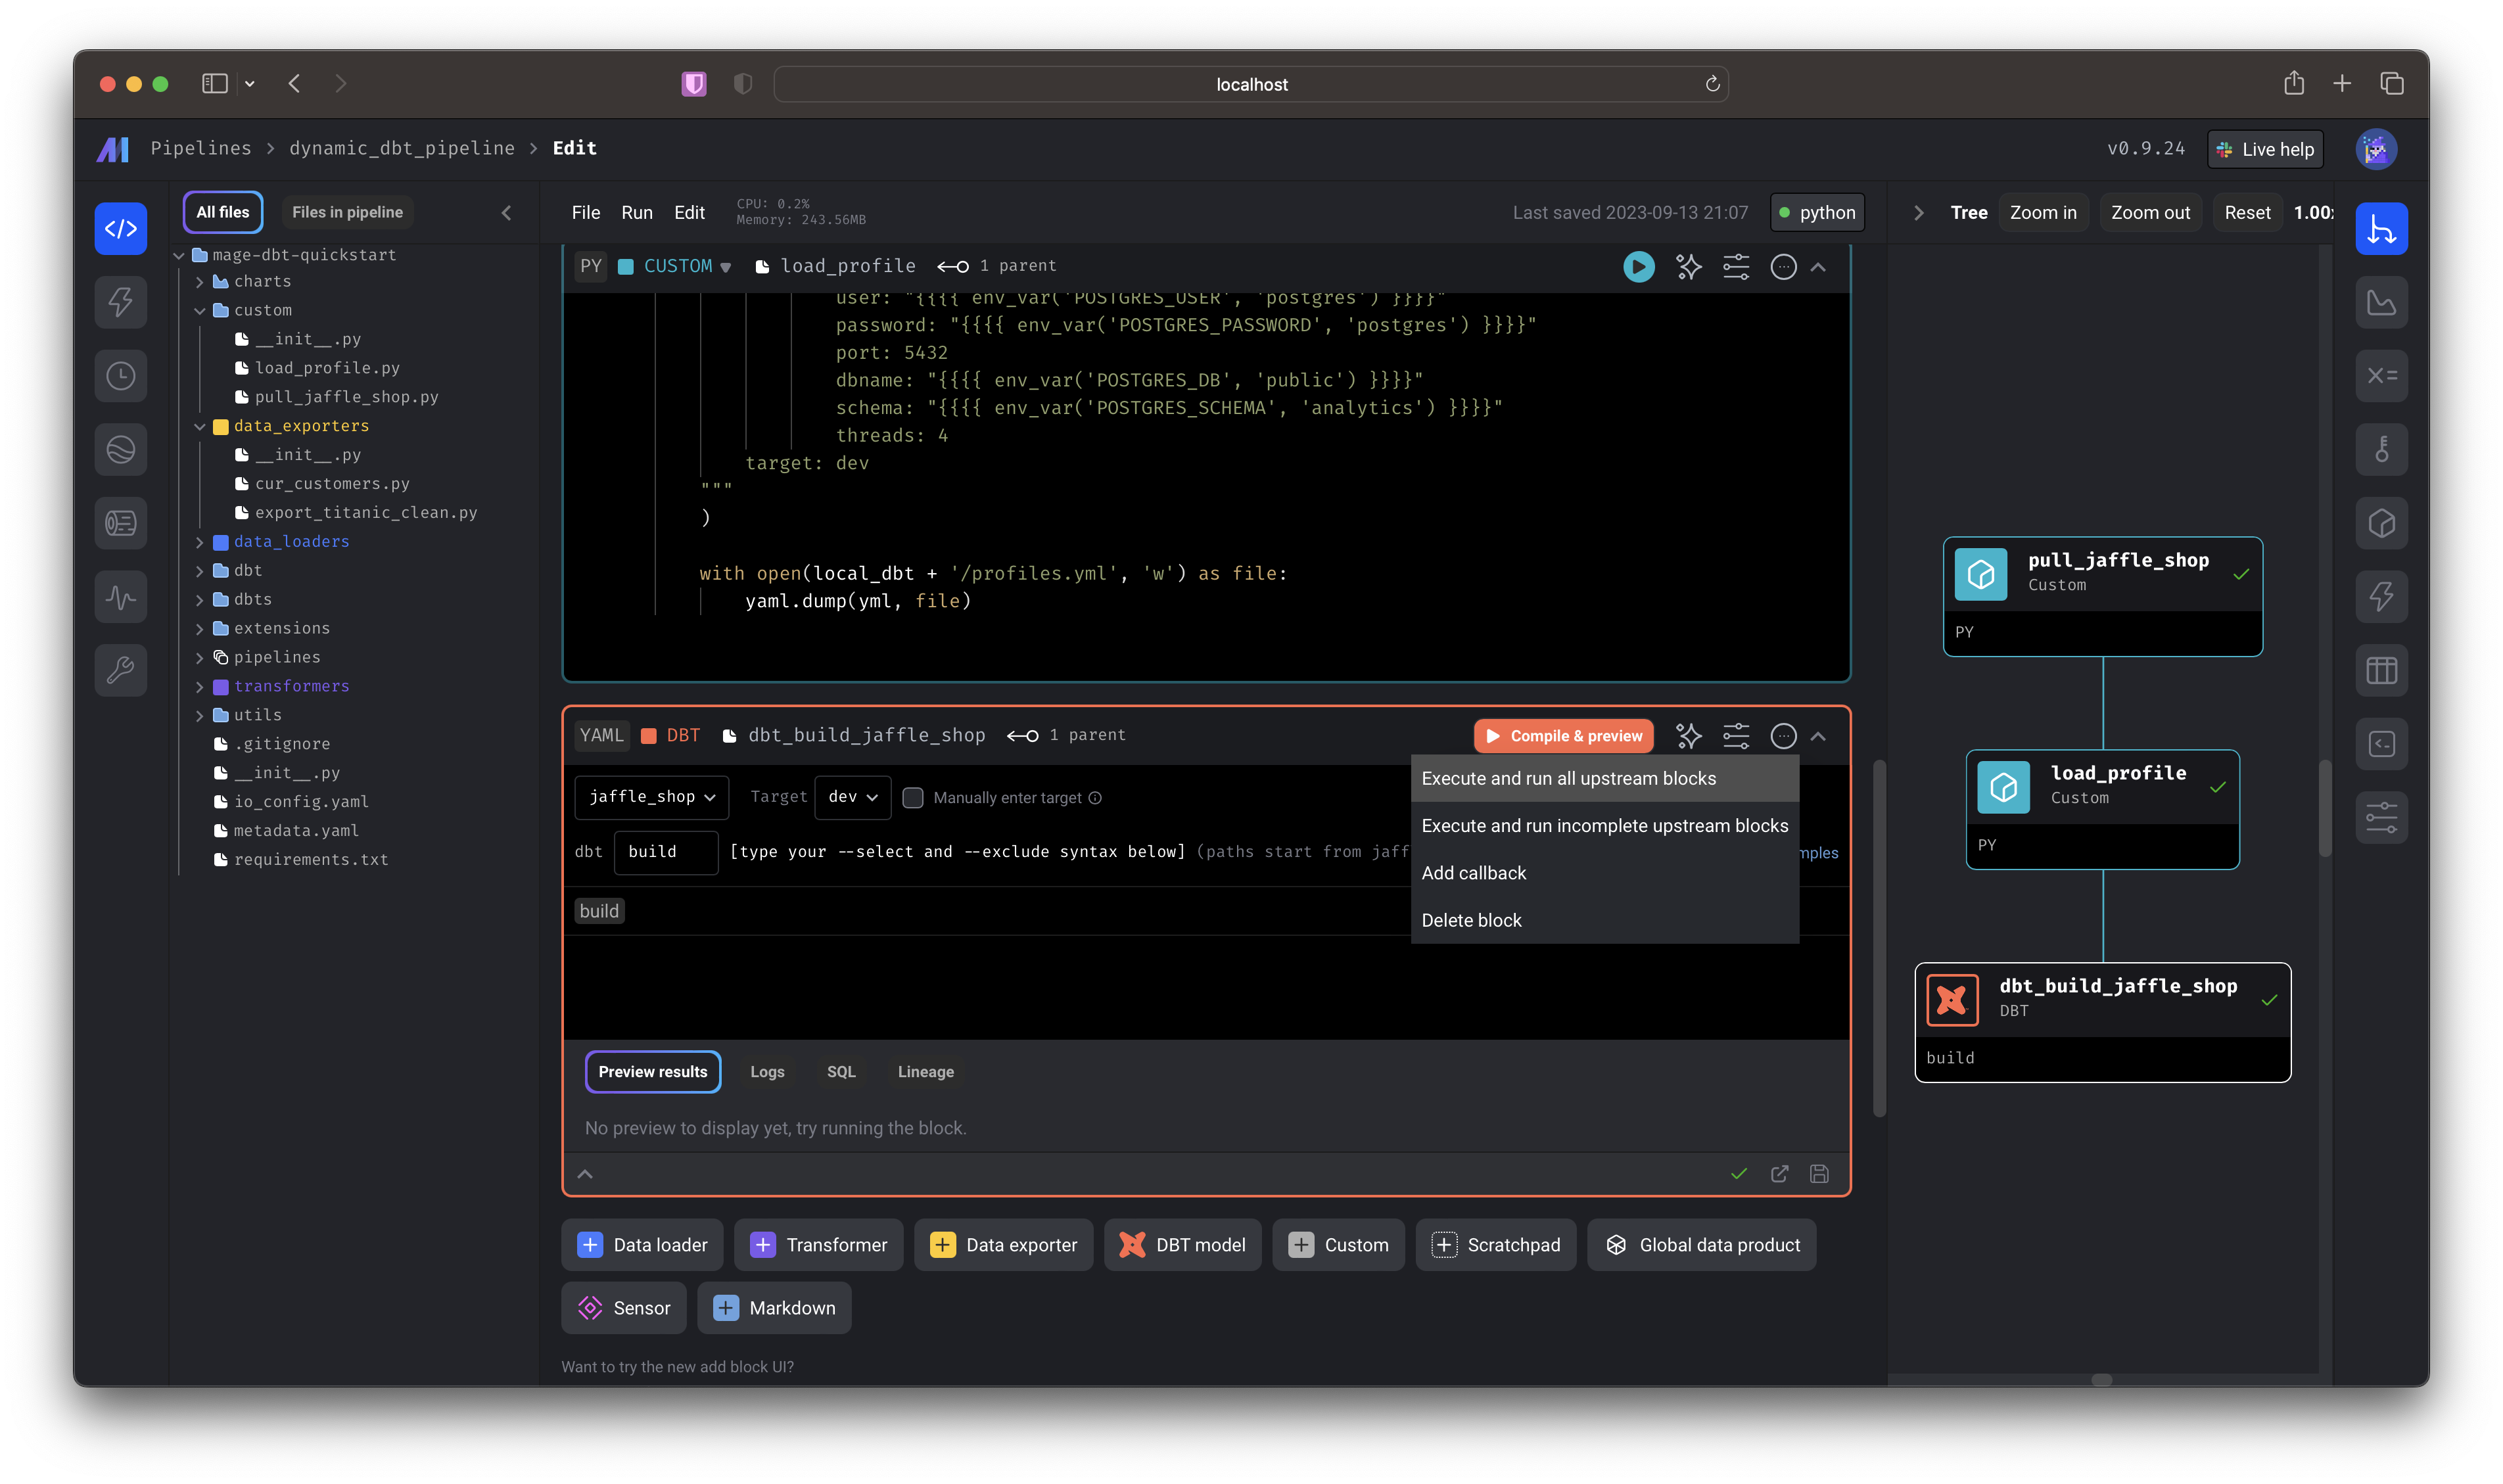Image resolution: width=2503 pixels, height=1484 pixels.
Task: Open load_profile.py in file tree
Action: coord(326,368)
